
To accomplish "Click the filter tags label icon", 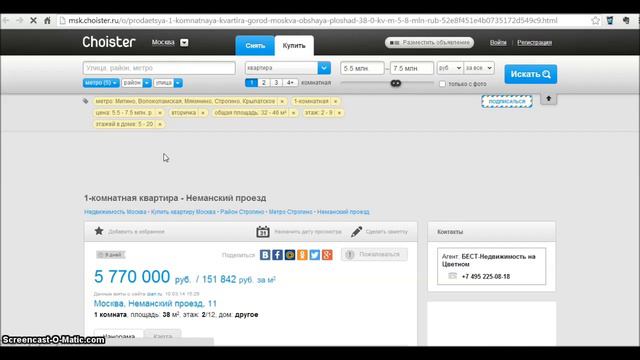I will pyautogui.click(x=85, y=101).
